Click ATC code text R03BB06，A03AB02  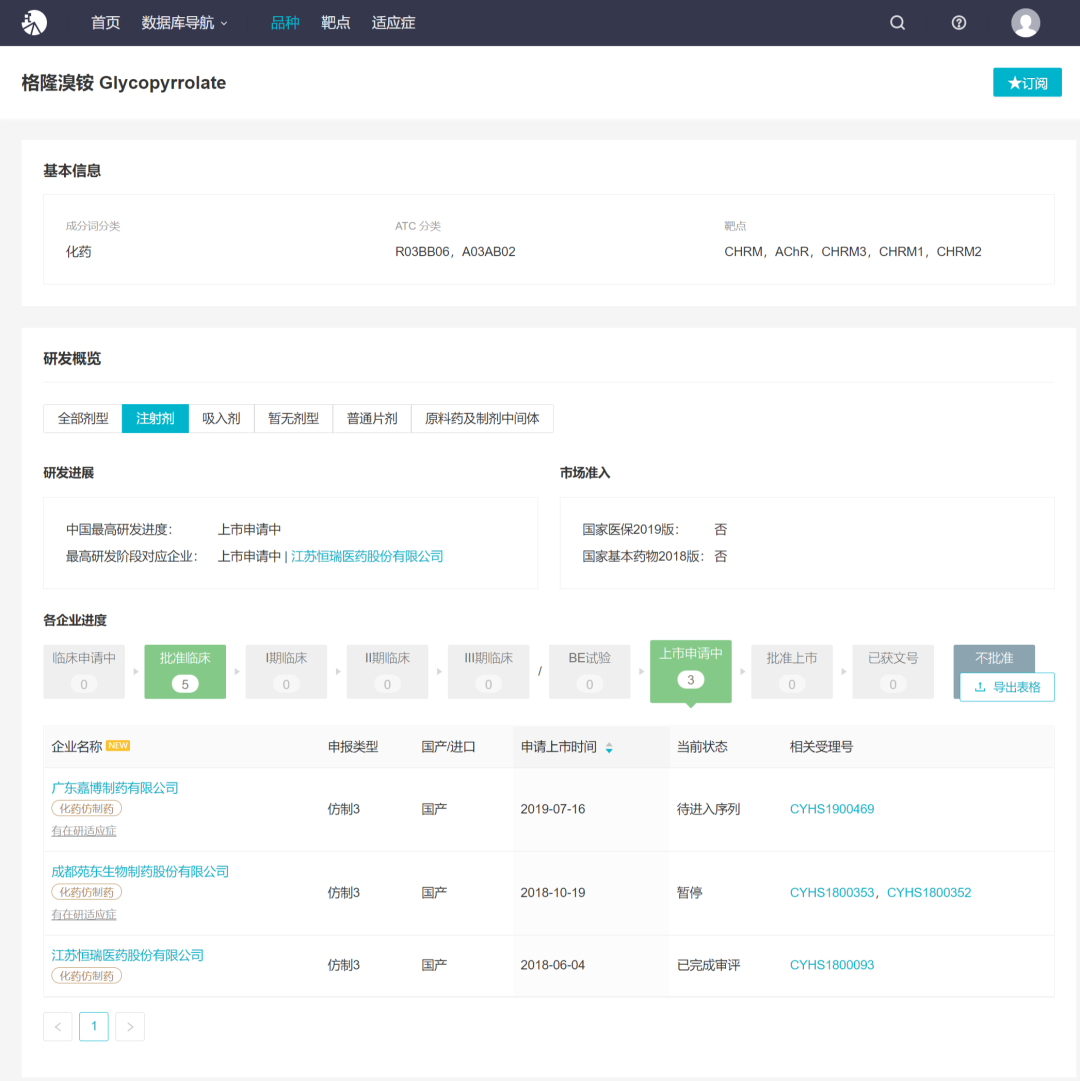(x=455, y=252)
